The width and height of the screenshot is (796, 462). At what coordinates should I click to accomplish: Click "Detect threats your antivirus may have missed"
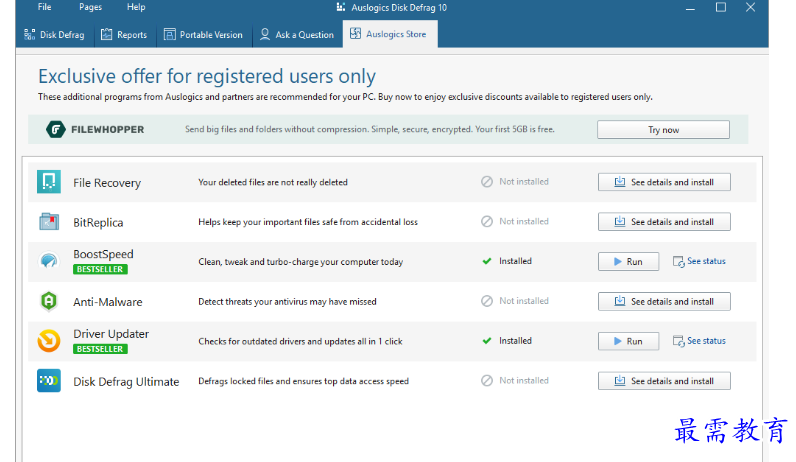pos(287,302)
